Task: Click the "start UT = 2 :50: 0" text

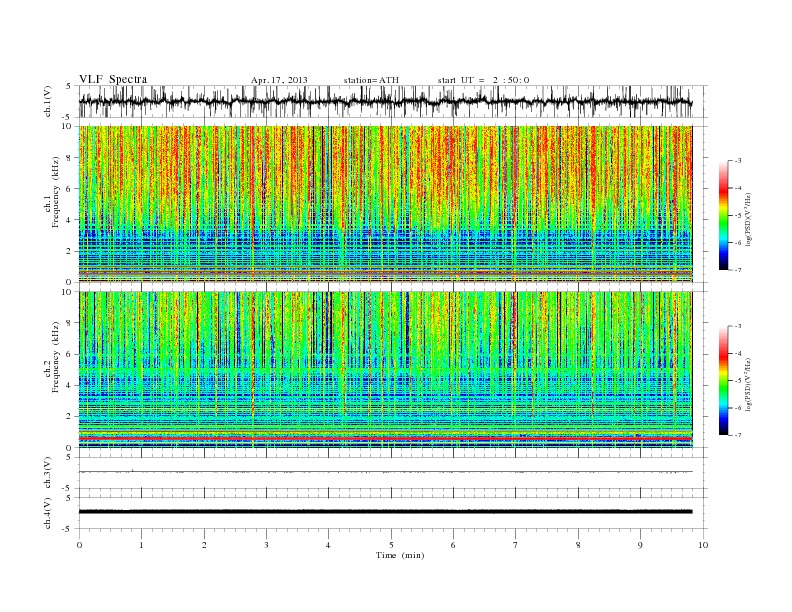Action: [x=483, y=80]
